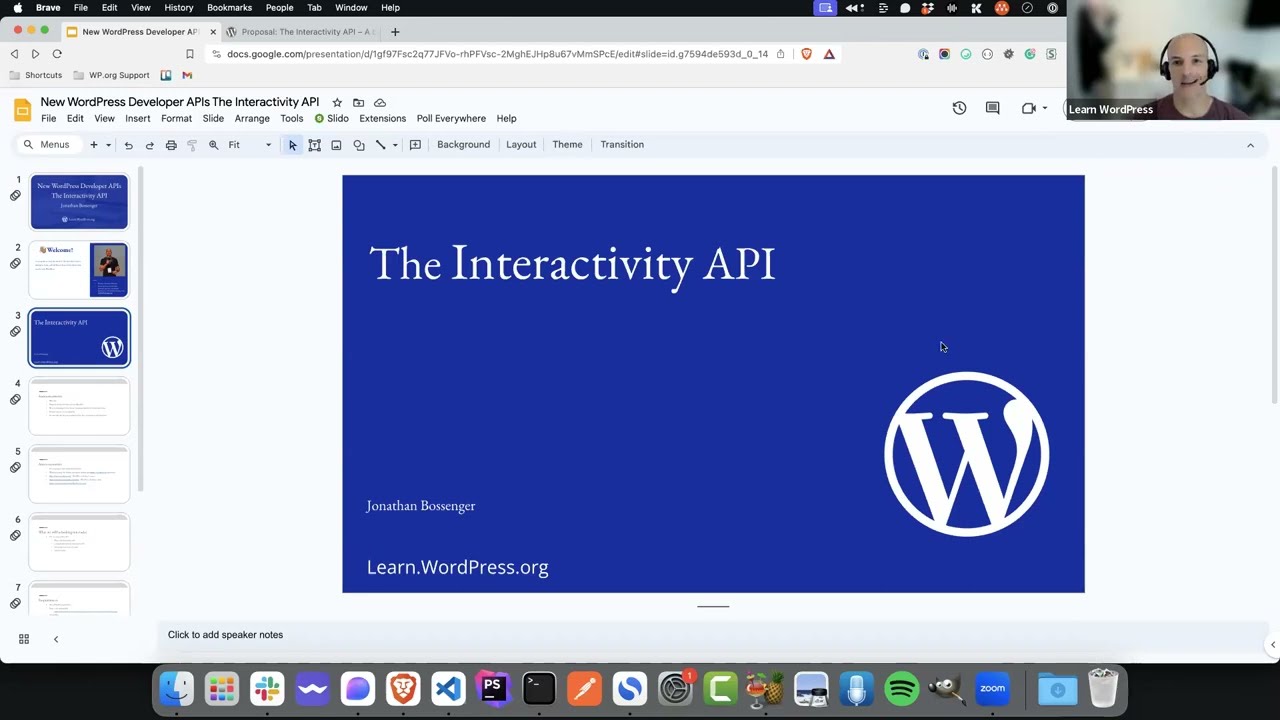
Task: Open the comments panel icon
Action: click(x=992, y=108)
